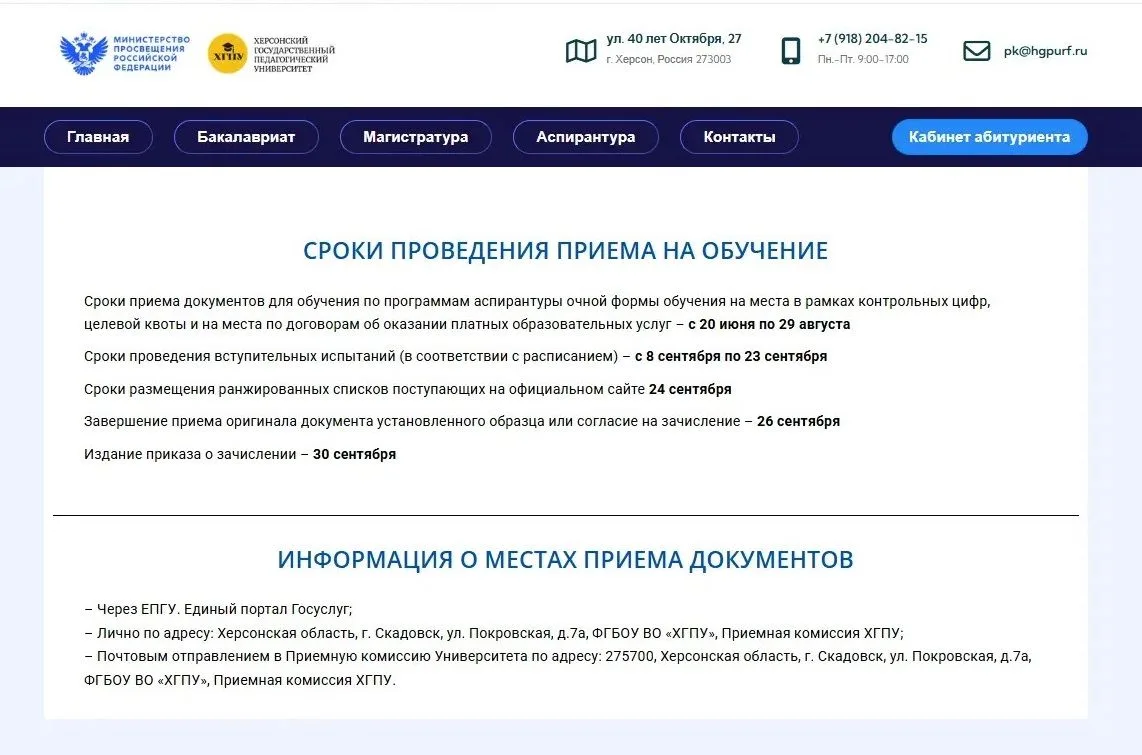The height and width of the screenshot is (755, 1142).
Task: Click the map icon beside the address
Action: (x=581, y=51)
